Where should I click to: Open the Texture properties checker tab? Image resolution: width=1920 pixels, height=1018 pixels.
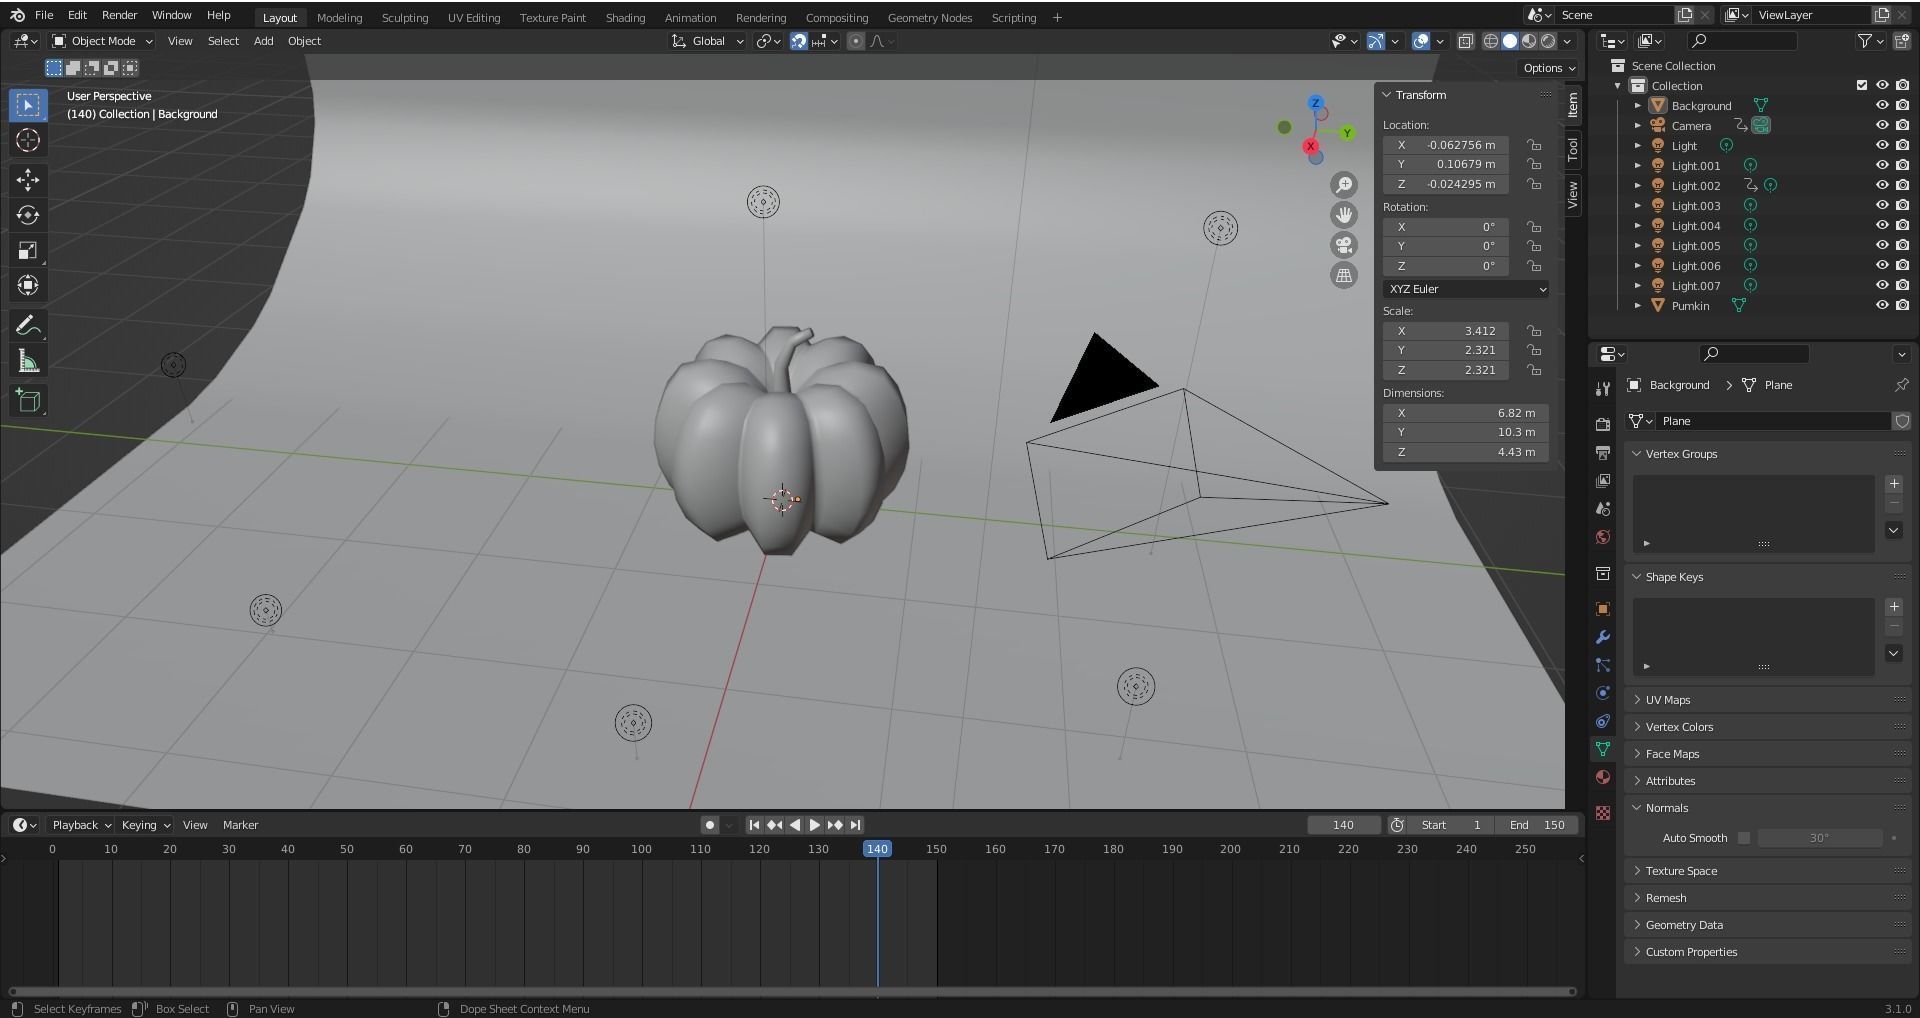point(1603,813)
